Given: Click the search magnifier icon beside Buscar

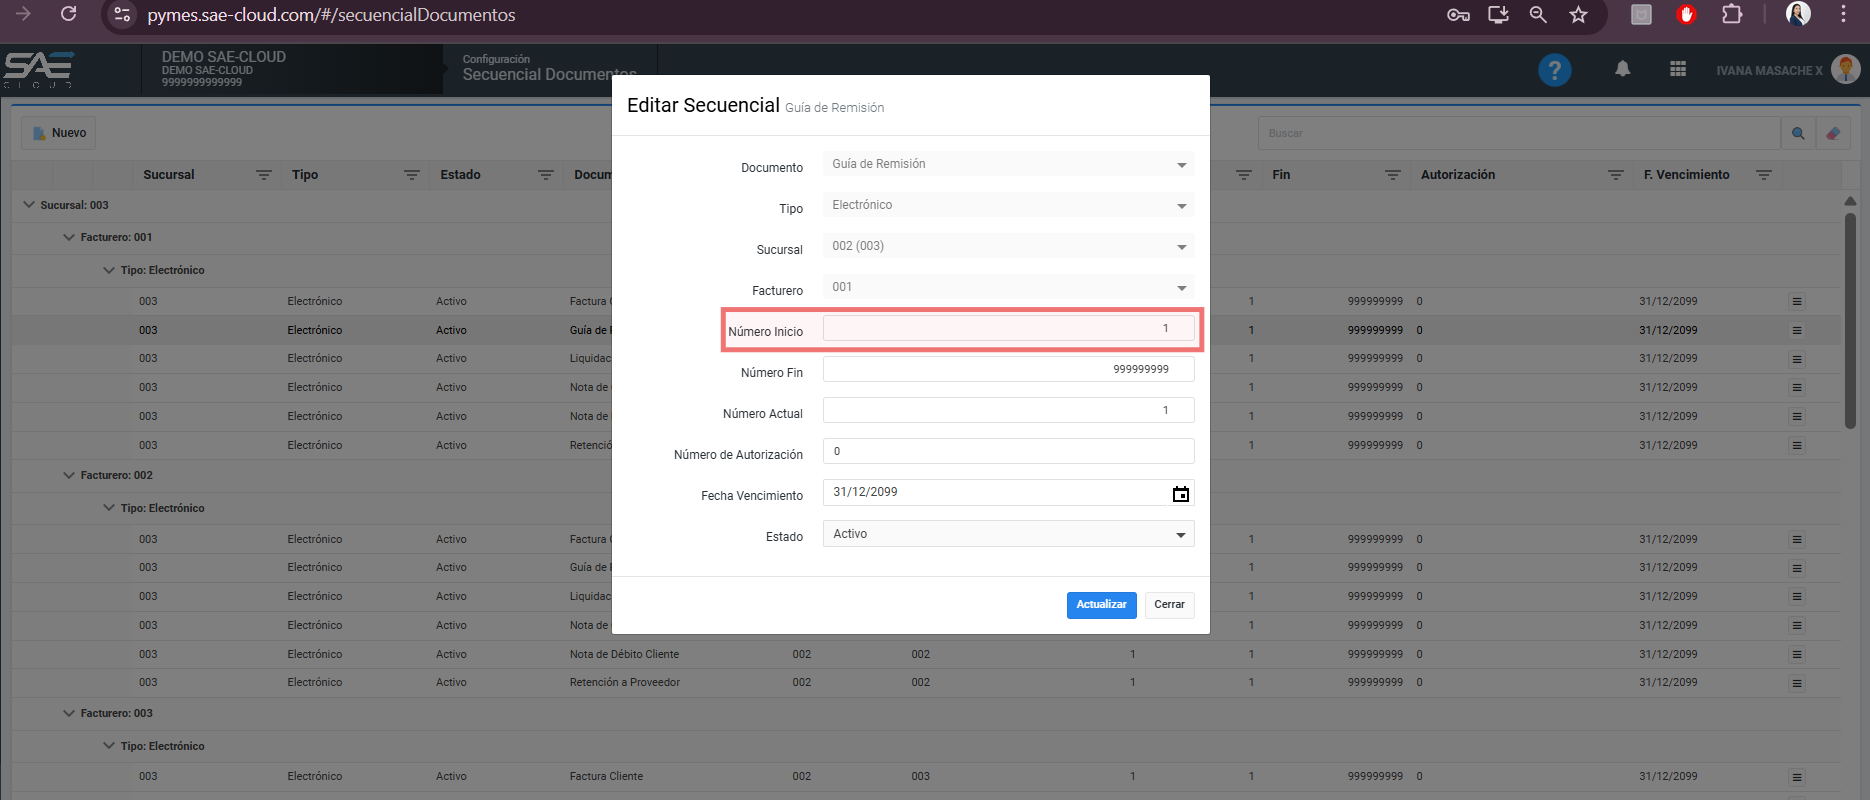Looking at the screenshot, I should click(1798, 133).
